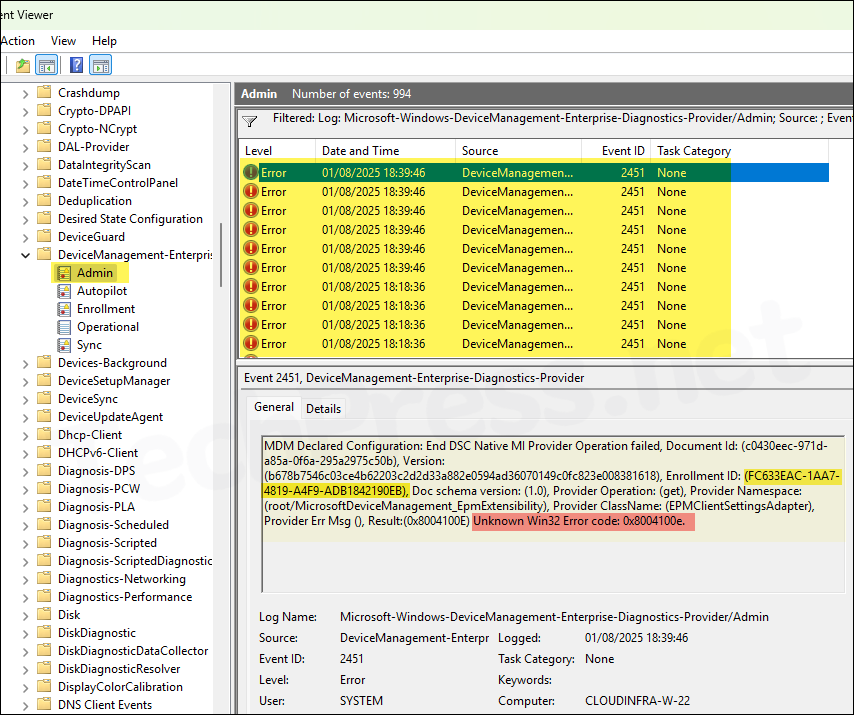Select the DiskDiagnosticDataCollector tree item
The image size is (854, 715).
(133, 650)
